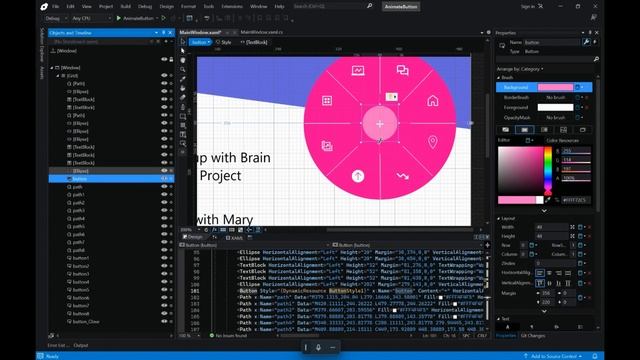Open the Output panel tab

(x=80, y=345)
